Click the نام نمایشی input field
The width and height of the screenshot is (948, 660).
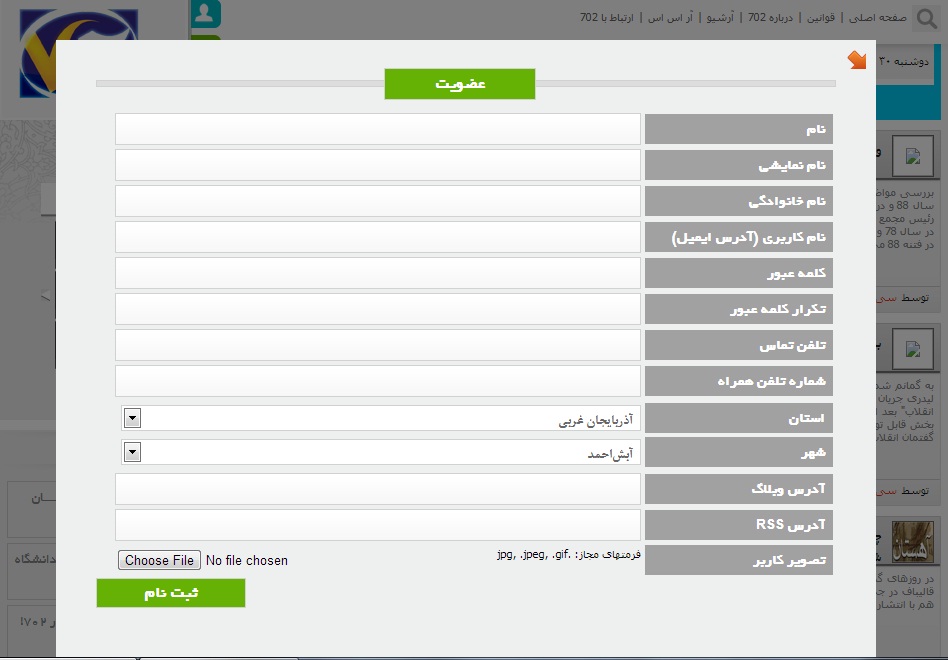[x=378, y=165]
